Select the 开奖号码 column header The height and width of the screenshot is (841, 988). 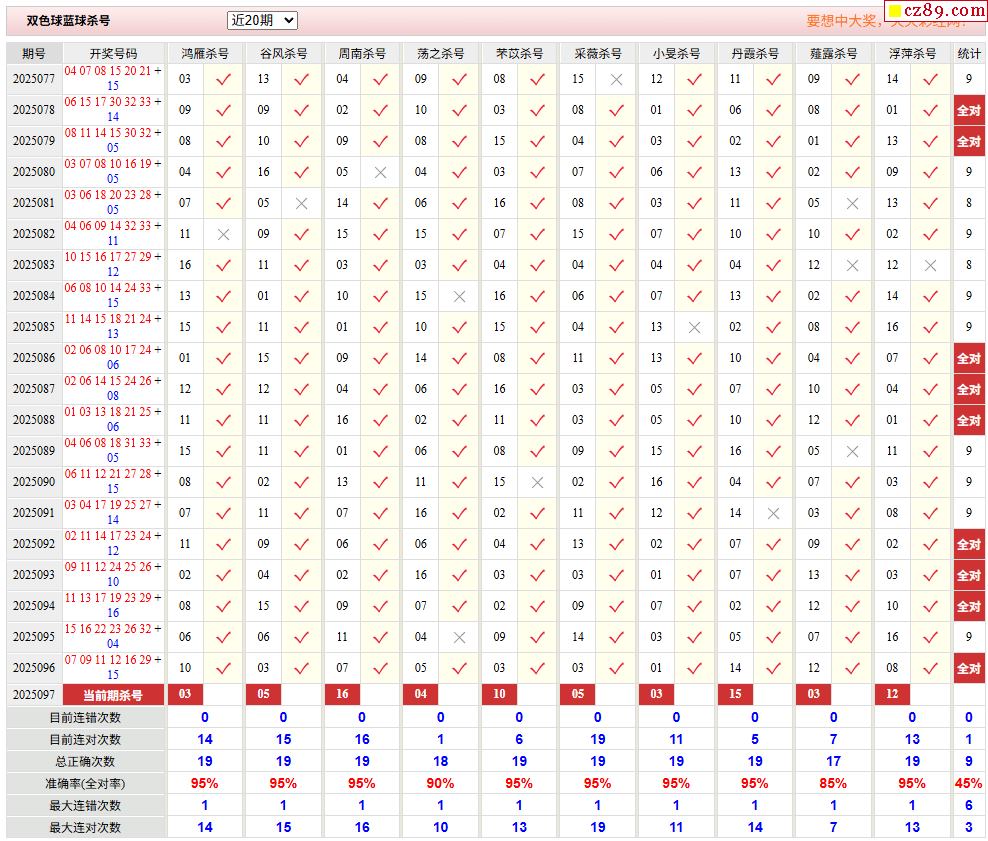click(113, 54)
